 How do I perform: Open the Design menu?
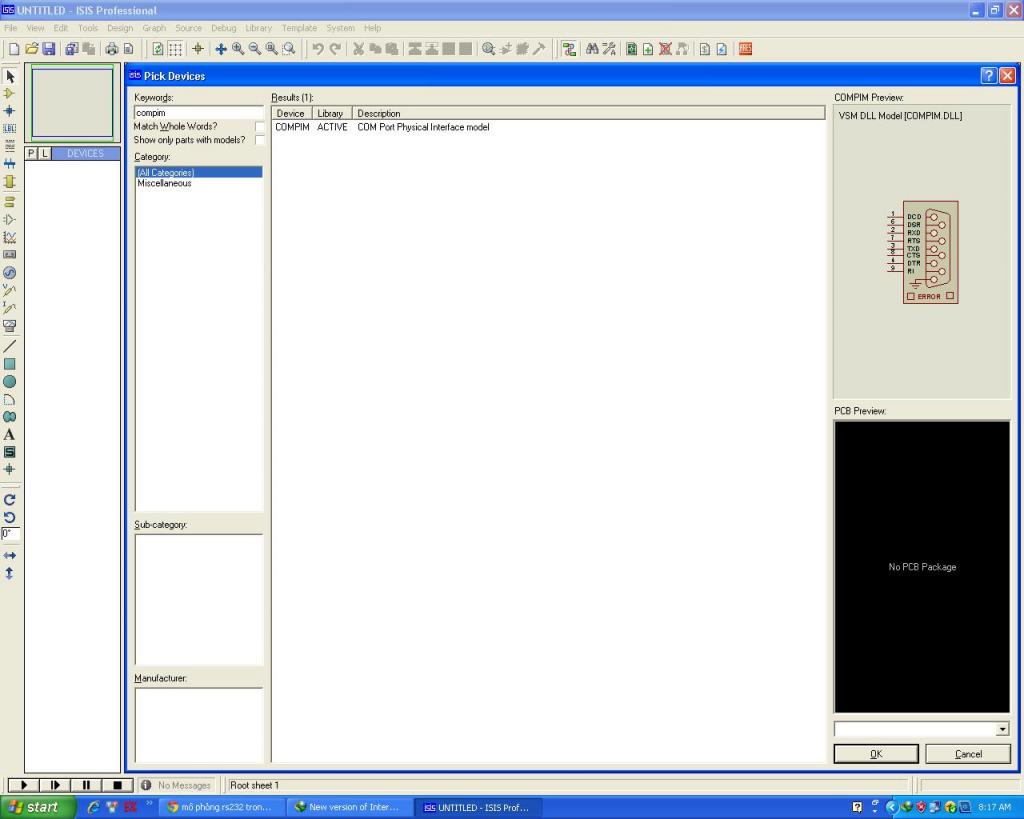(120, 28)
